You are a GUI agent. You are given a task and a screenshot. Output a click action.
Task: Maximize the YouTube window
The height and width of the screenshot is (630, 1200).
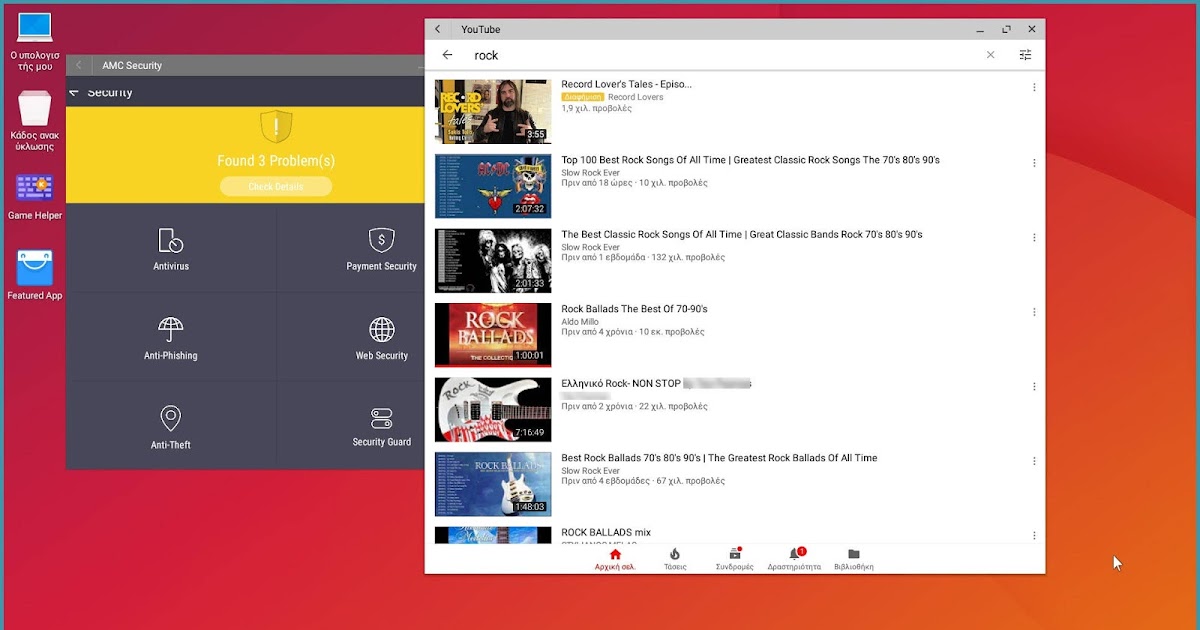tap(1006, 29)
